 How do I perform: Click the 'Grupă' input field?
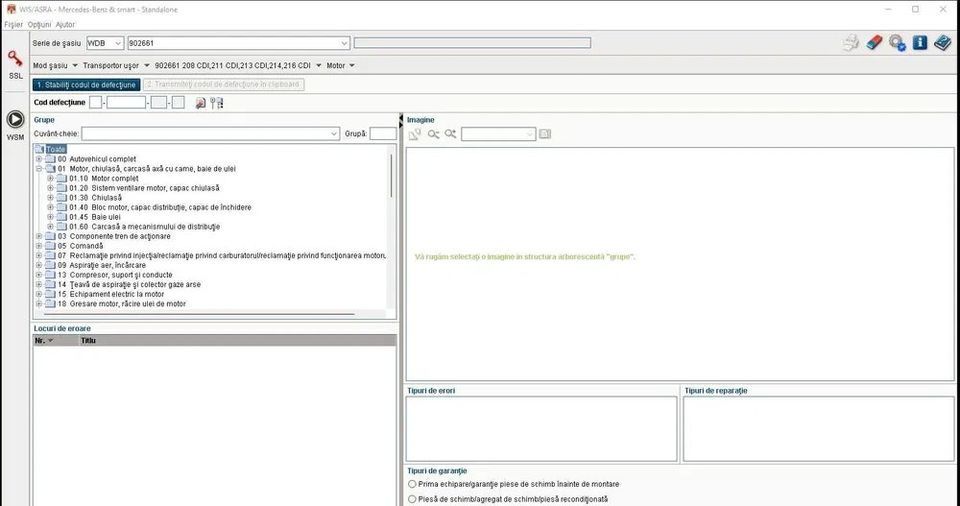tap(383, 134)
